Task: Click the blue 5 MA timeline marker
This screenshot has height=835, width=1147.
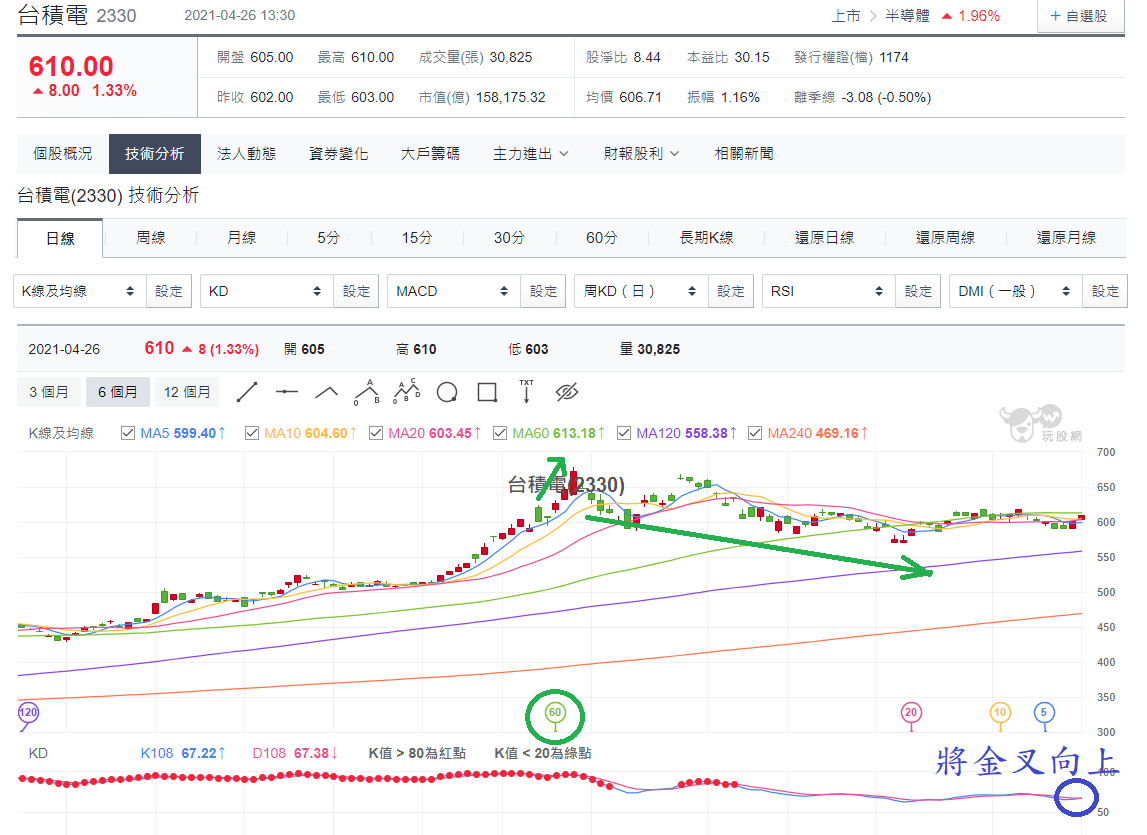Action: click(x=1044, y=713)
